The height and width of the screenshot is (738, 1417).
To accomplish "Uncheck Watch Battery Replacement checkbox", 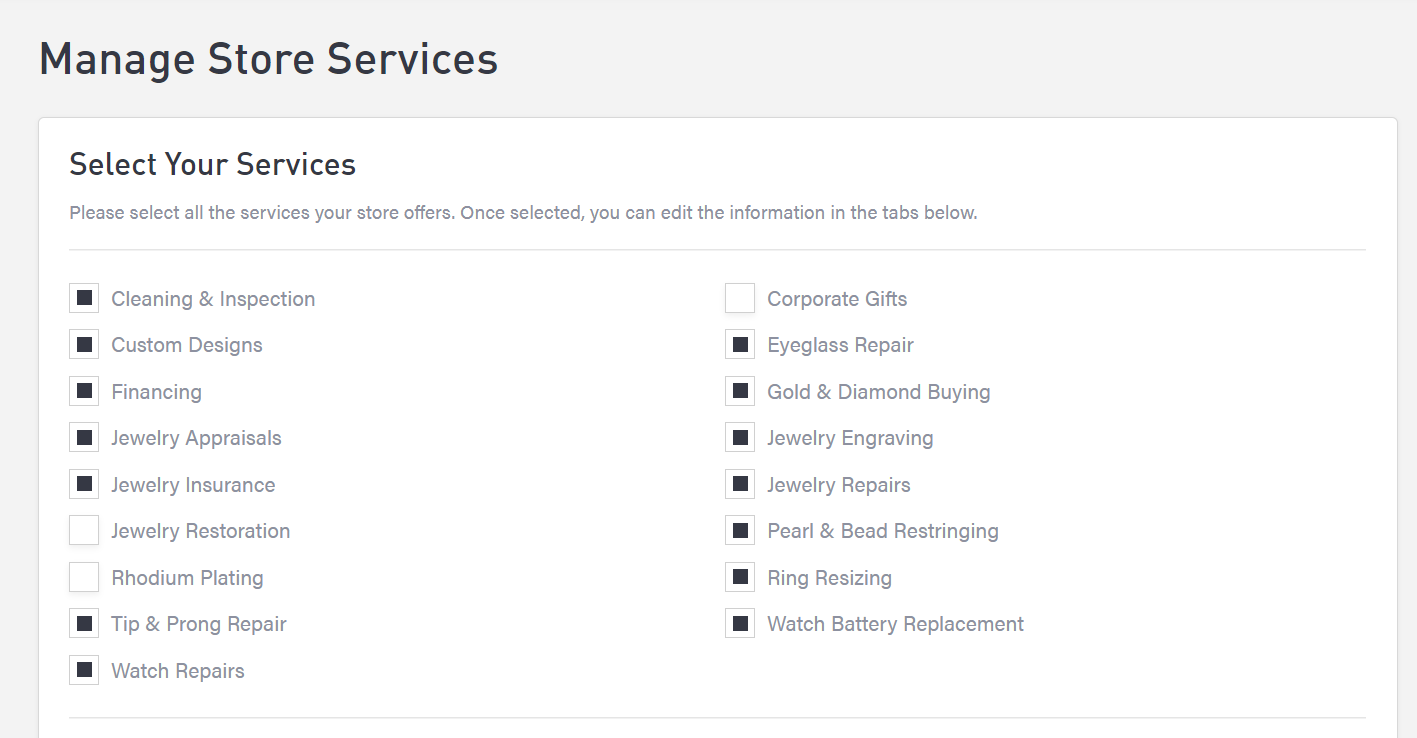I will tap(740, 624).
